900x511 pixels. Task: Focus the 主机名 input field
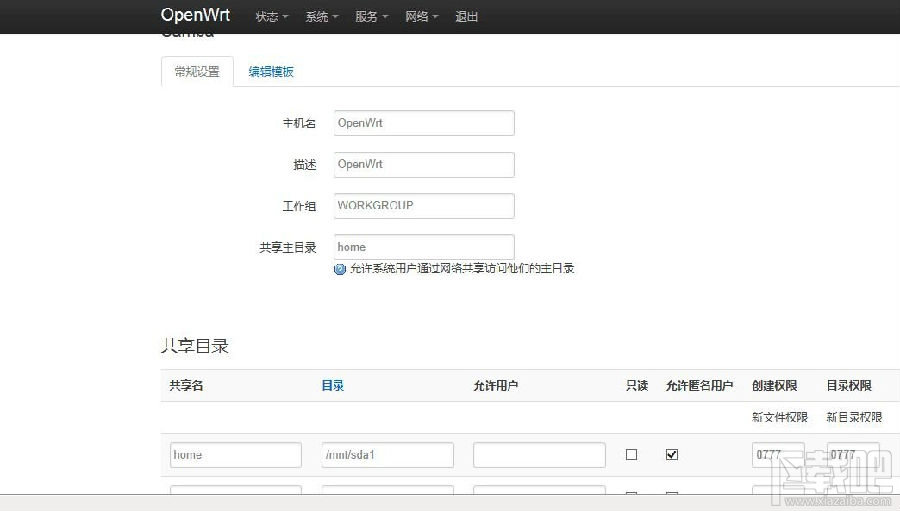pyautogui.click(x=424, y=123)
